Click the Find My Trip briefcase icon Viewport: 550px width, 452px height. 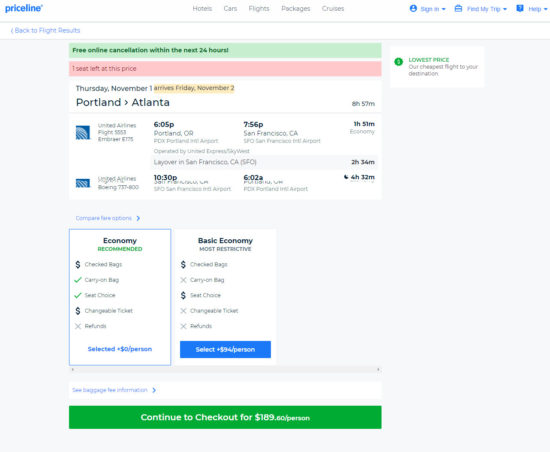[x=458, y=8]
